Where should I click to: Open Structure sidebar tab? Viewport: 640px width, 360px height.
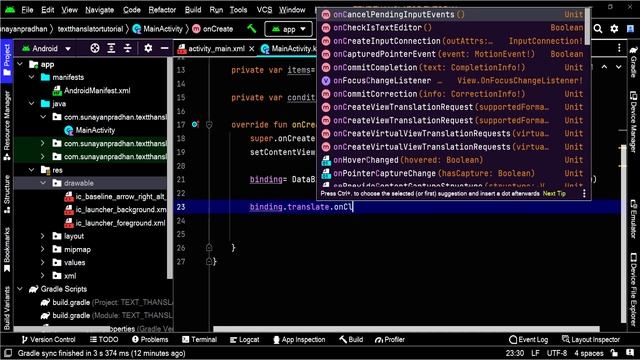[x=7, y=194]
